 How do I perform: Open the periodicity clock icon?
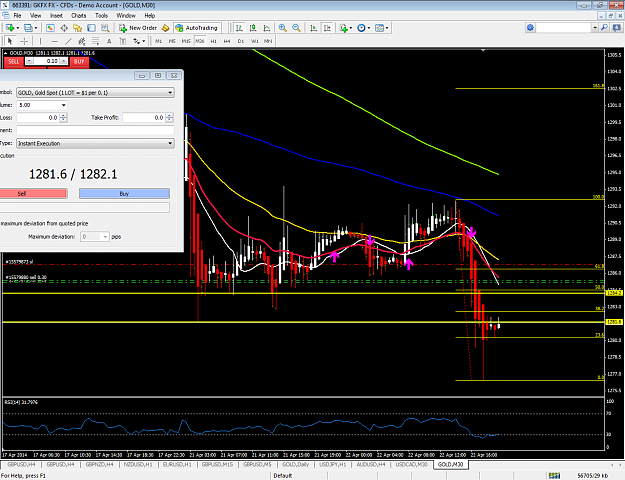(x=362, y=28)
